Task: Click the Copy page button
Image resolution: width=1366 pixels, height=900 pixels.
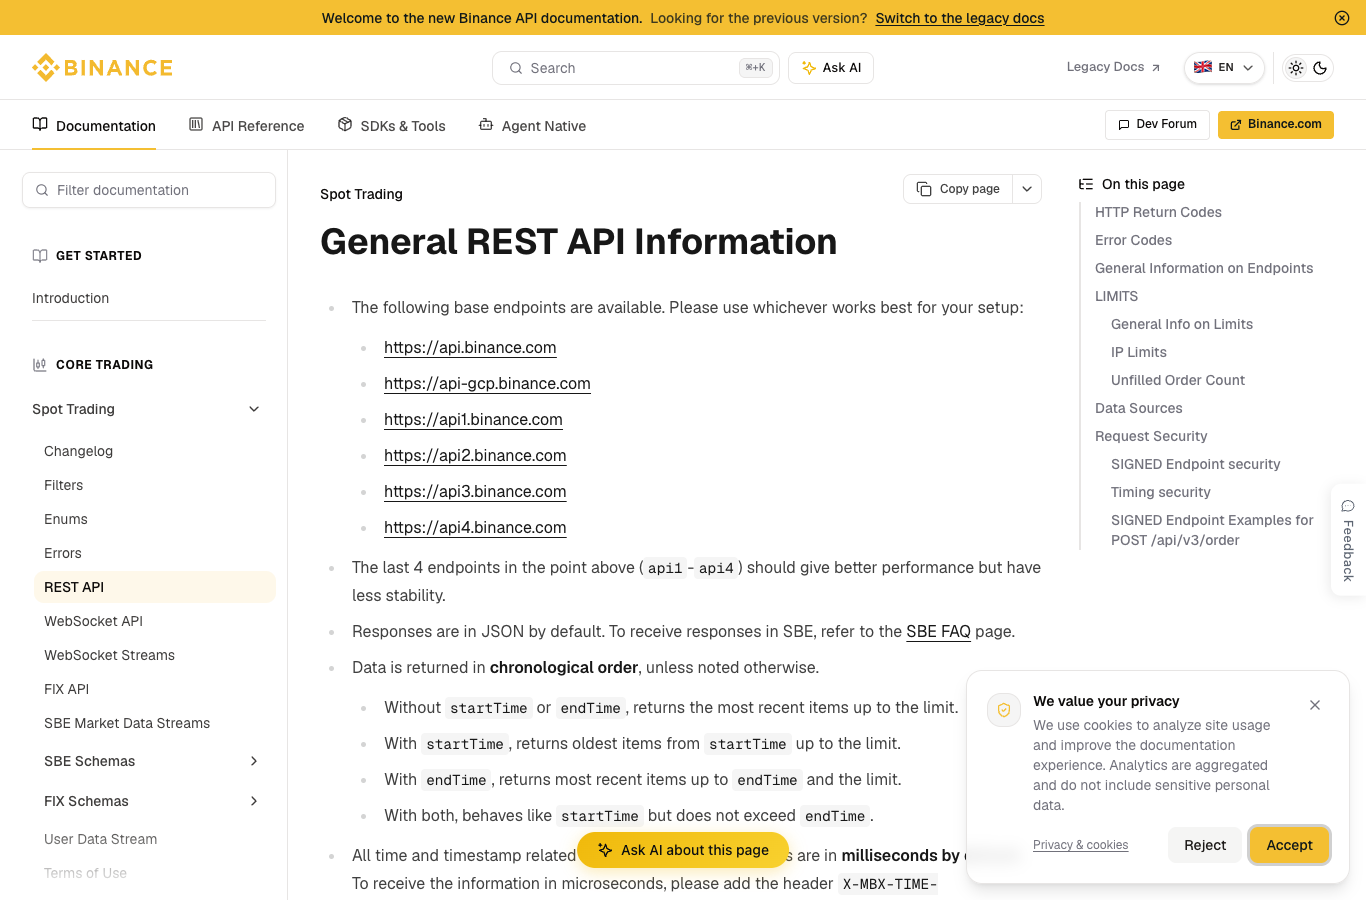Action: pos(958,189)
